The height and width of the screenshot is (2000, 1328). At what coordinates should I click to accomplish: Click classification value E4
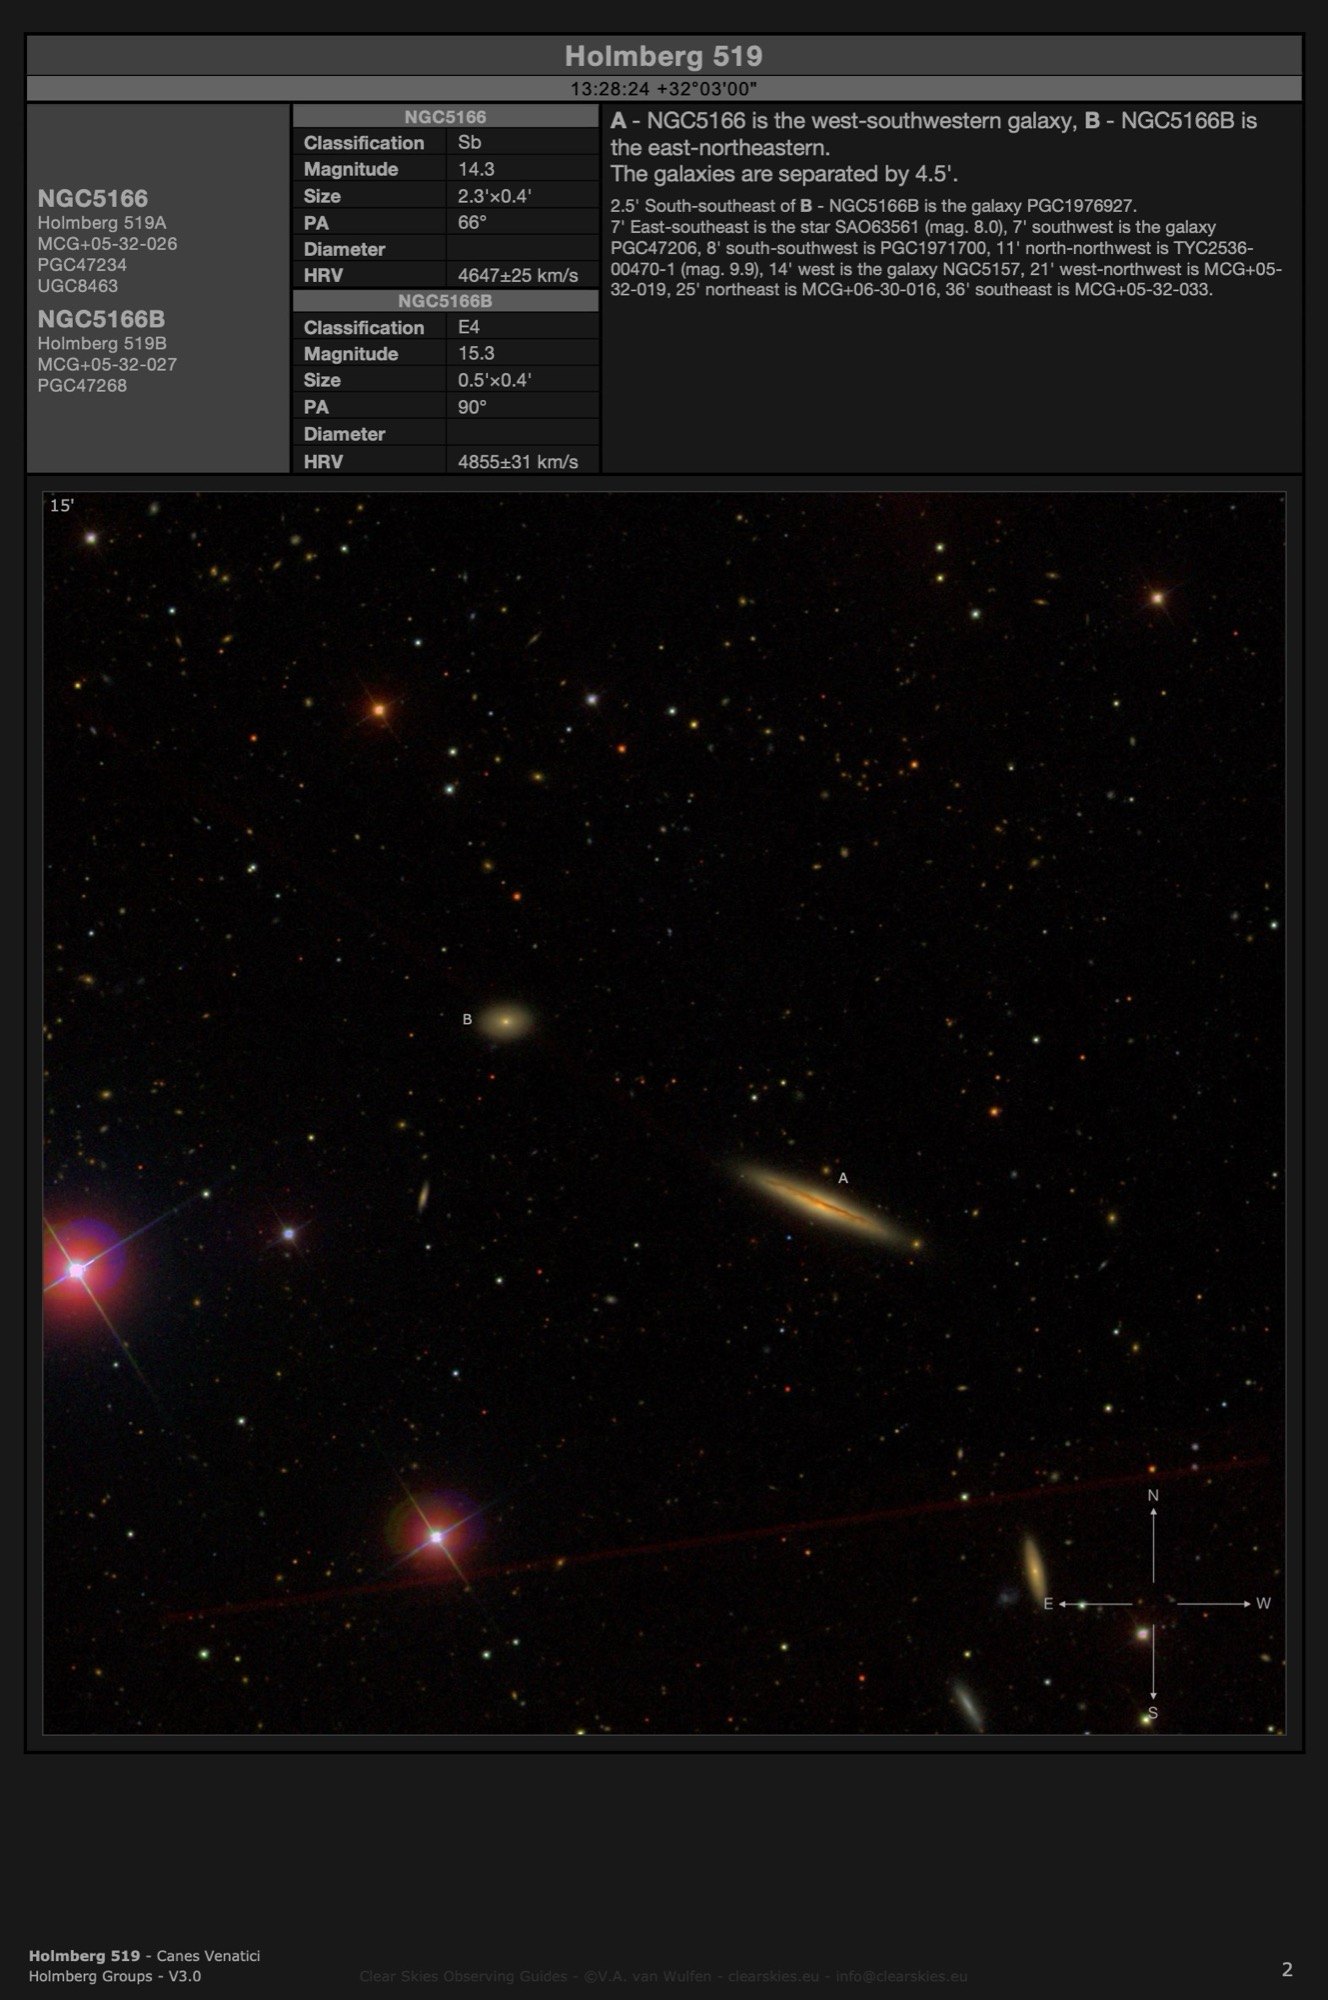click(469, 327)
